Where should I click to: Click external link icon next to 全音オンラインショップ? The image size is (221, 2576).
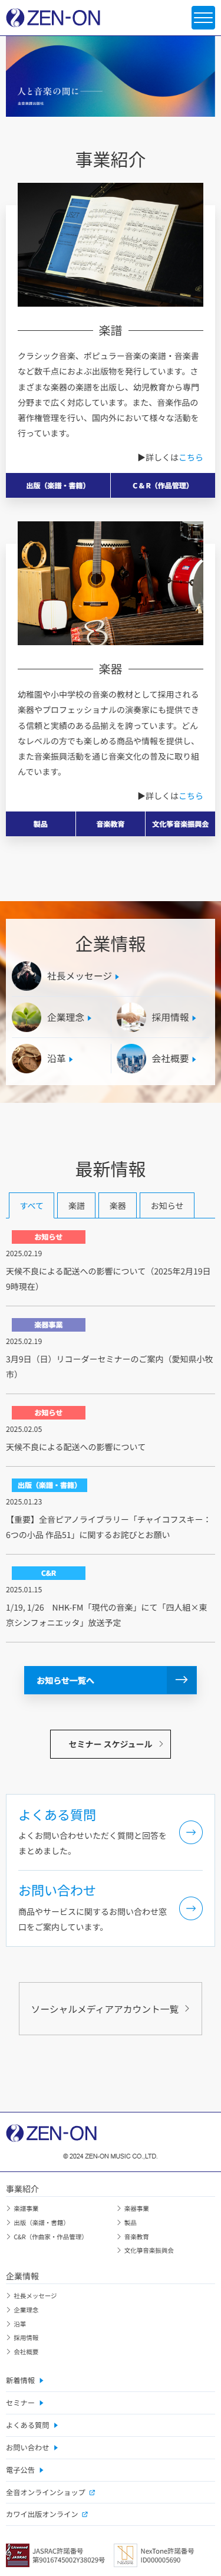point(92,2491)
